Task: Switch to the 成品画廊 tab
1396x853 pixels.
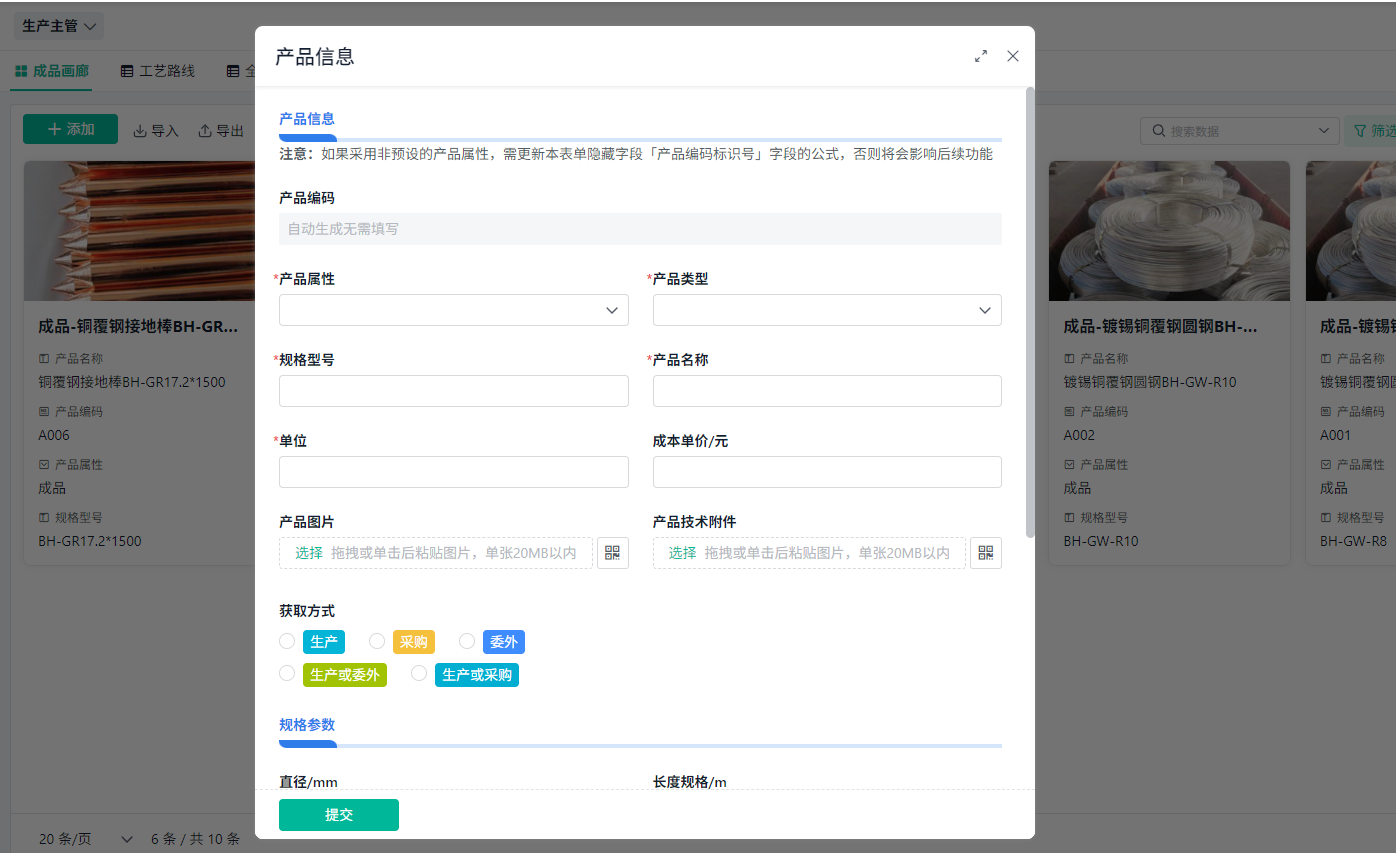Action: click(x=60, y=70)
